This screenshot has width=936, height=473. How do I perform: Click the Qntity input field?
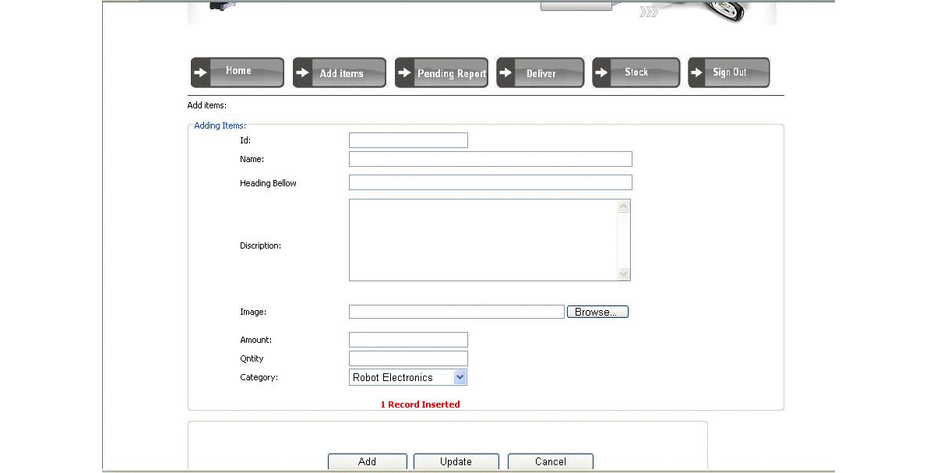(x=408, y=358)
